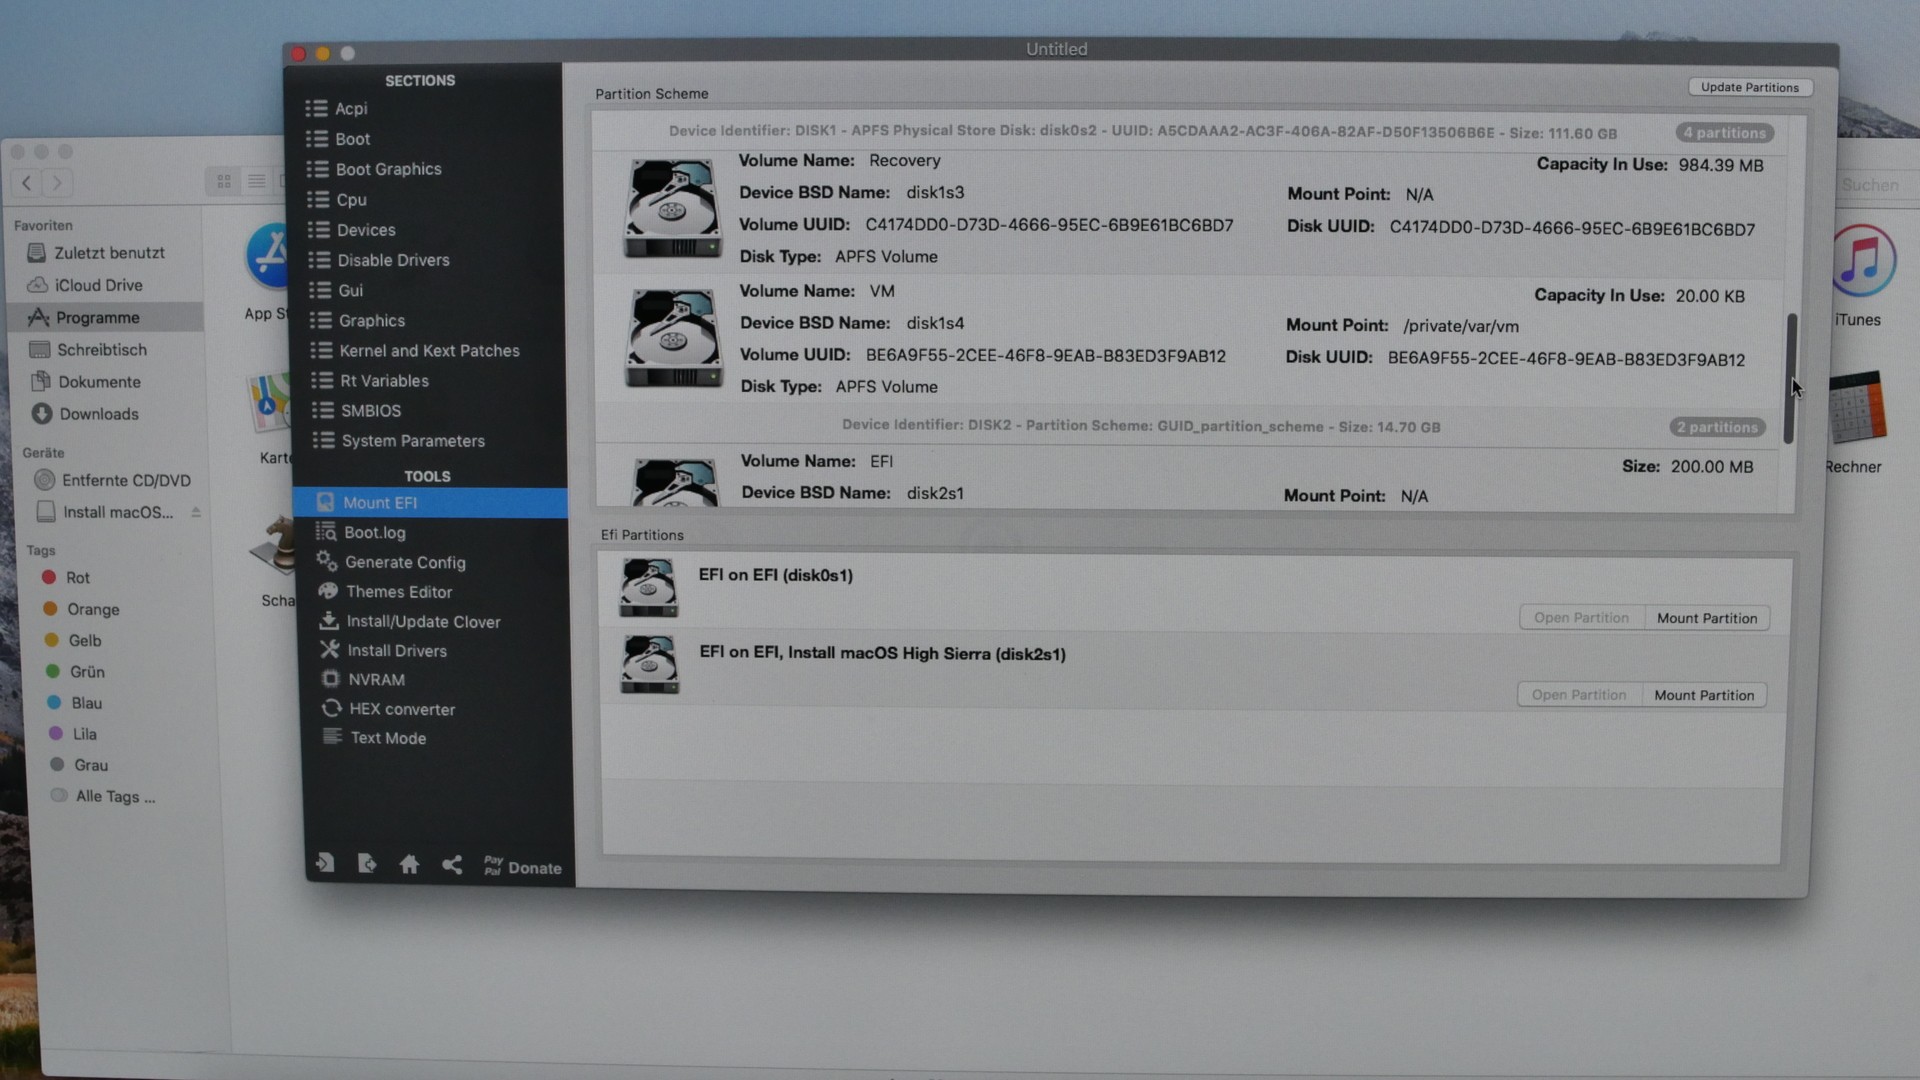Click the Update Partitions button
The width and height of the screenshot is (1920, 1080).
click(x=1749, y=87)
